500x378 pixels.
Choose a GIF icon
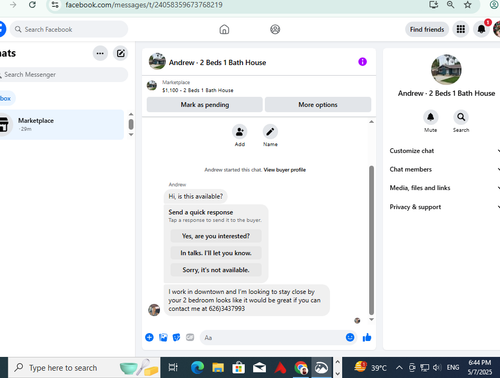point(190,337)
